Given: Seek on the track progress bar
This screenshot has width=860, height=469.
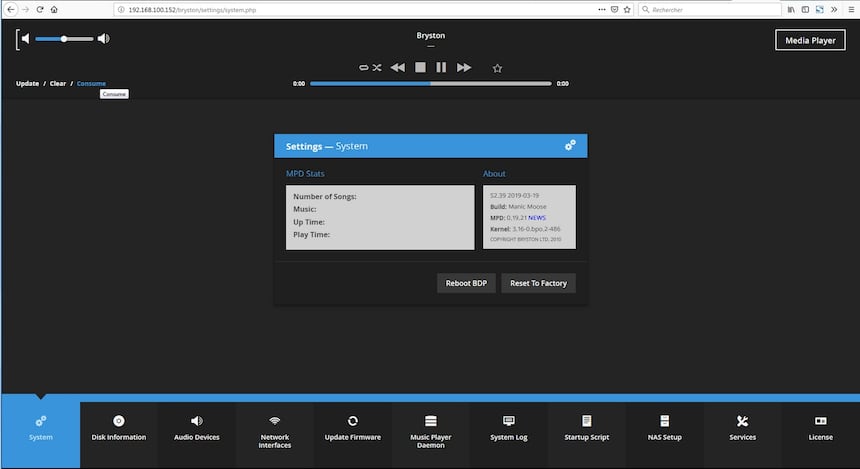Looking at the screenshot, I should point(431,83).
